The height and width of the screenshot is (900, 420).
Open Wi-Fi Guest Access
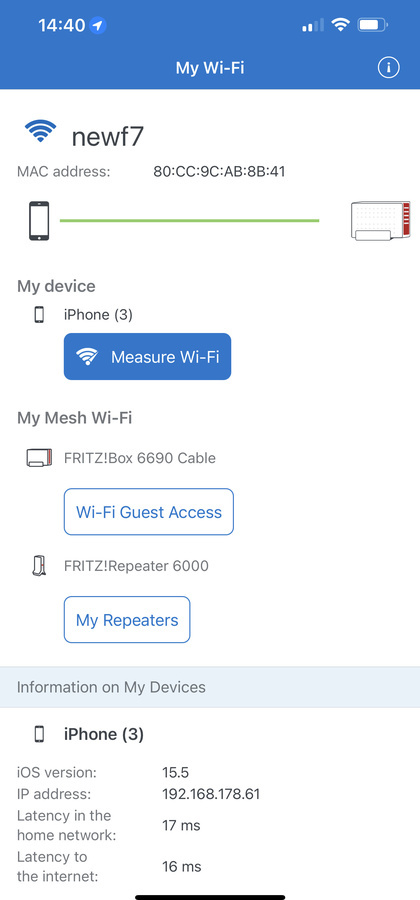point(149,512)
